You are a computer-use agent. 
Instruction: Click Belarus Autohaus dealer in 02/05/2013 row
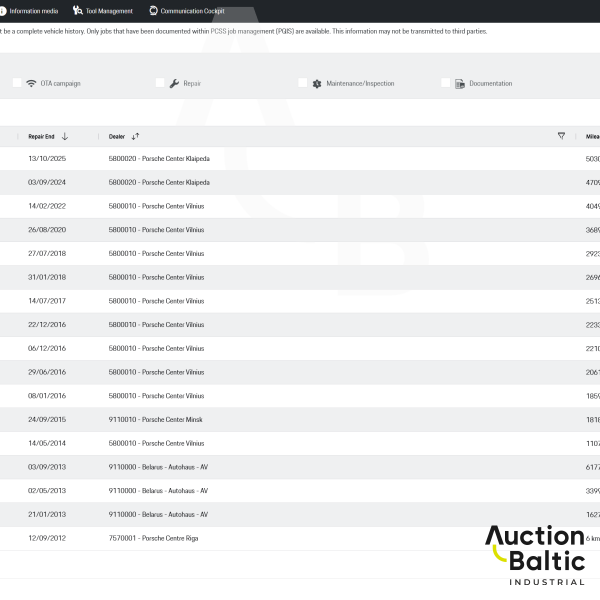[158, 491]
